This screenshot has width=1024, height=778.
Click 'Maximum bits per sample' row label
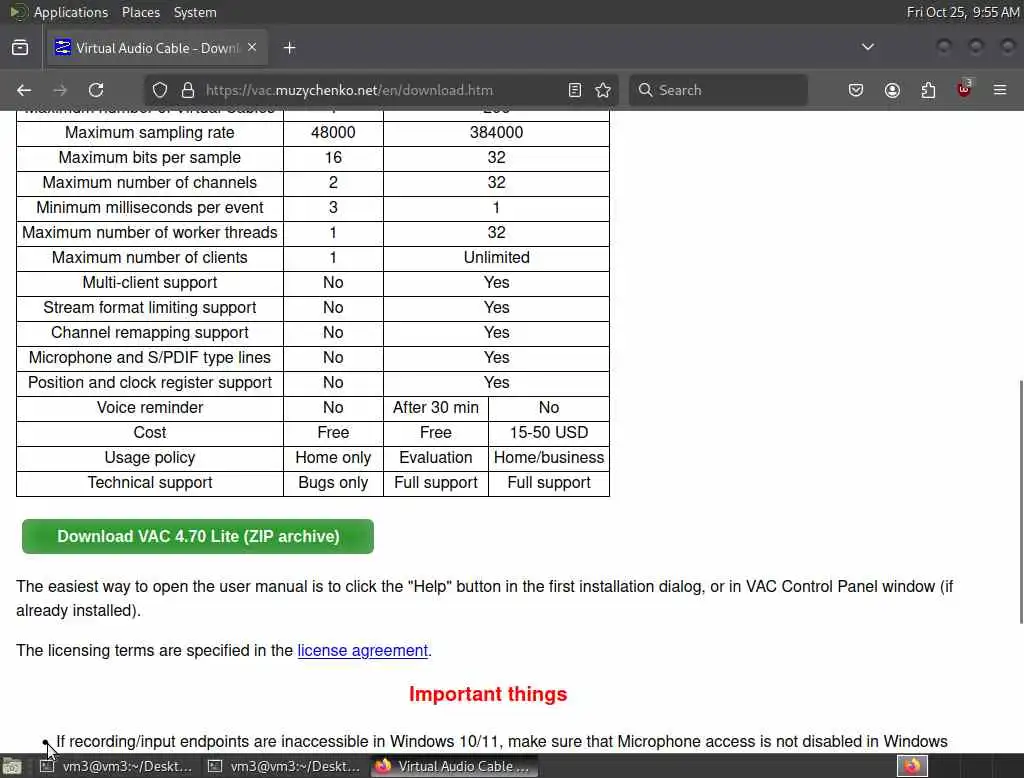(150, 157)
